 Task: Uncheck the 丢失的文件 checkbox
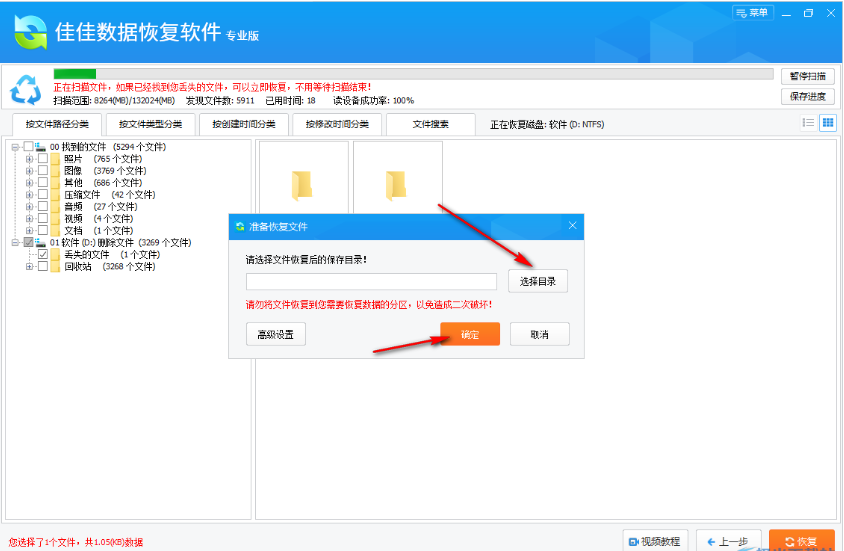click(x=43, y=255)
